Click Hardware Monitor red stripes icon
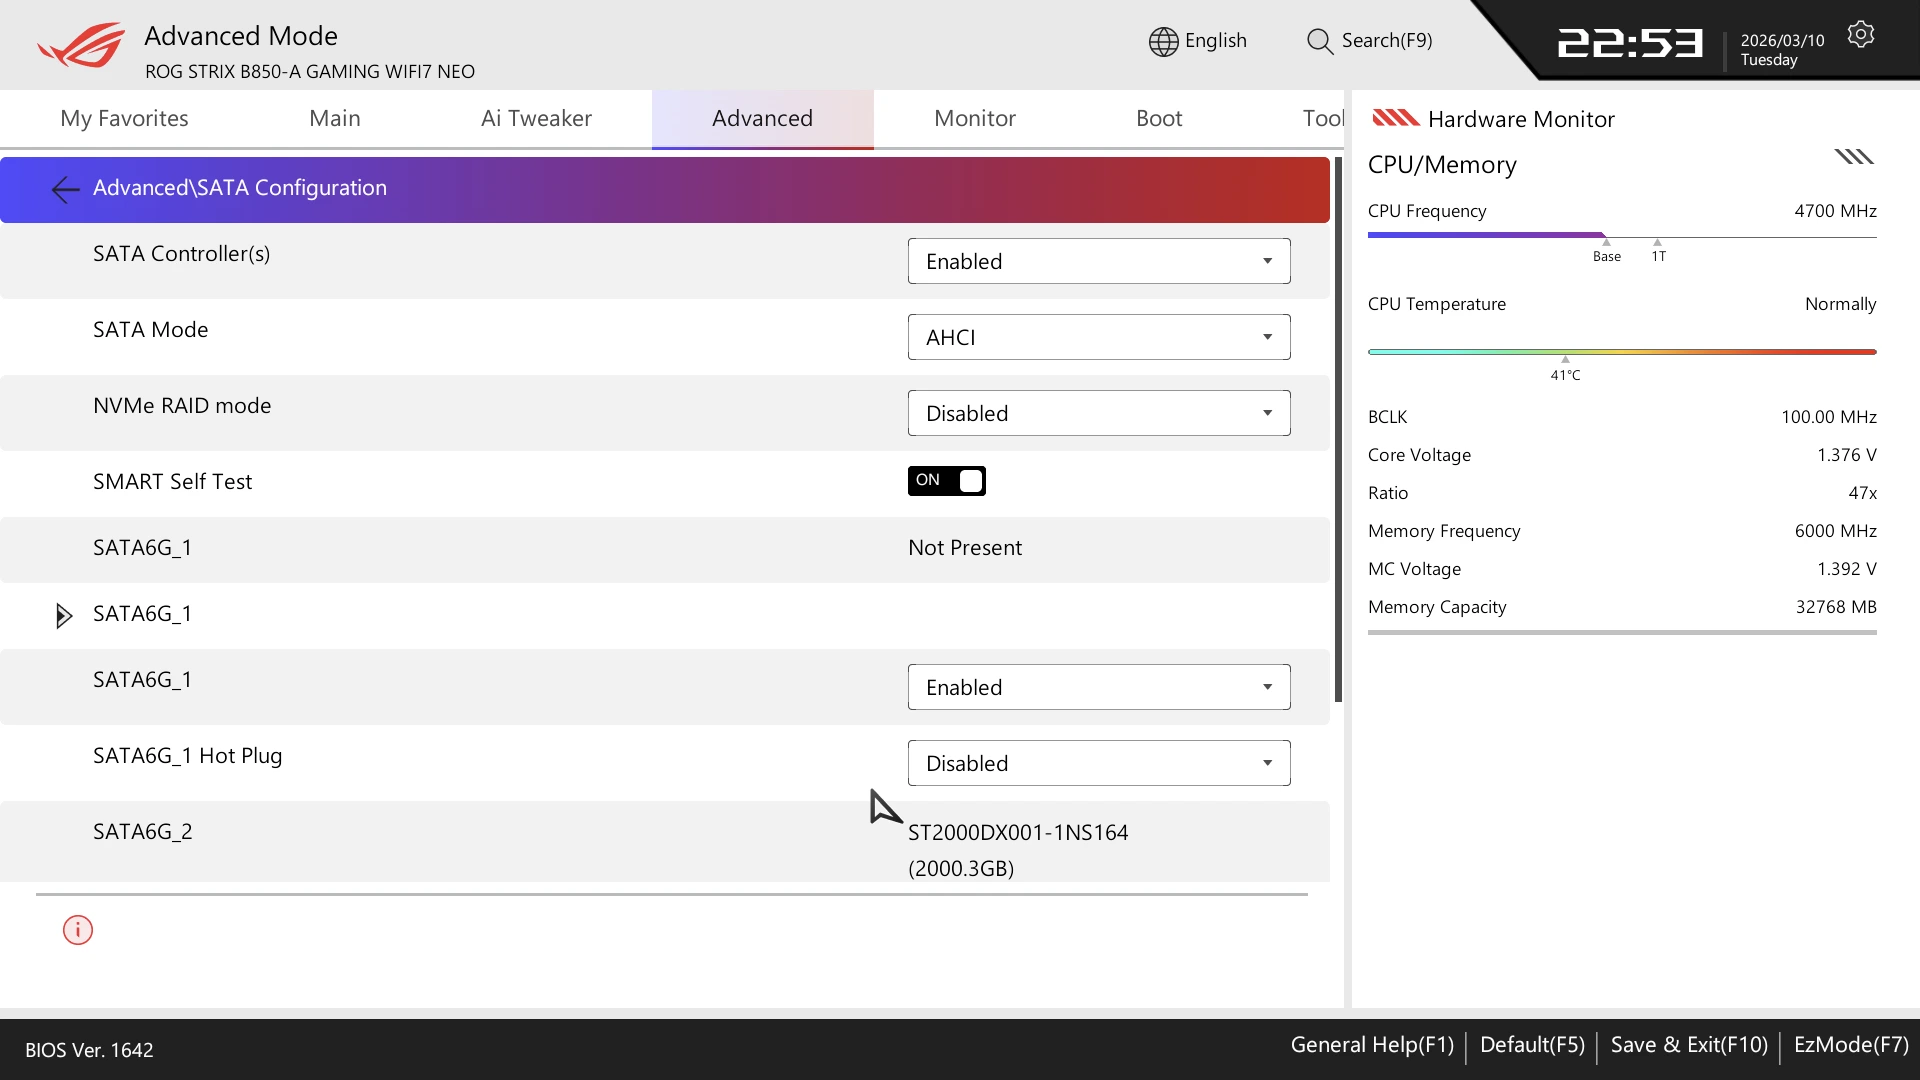 (x=1395, y=118)
